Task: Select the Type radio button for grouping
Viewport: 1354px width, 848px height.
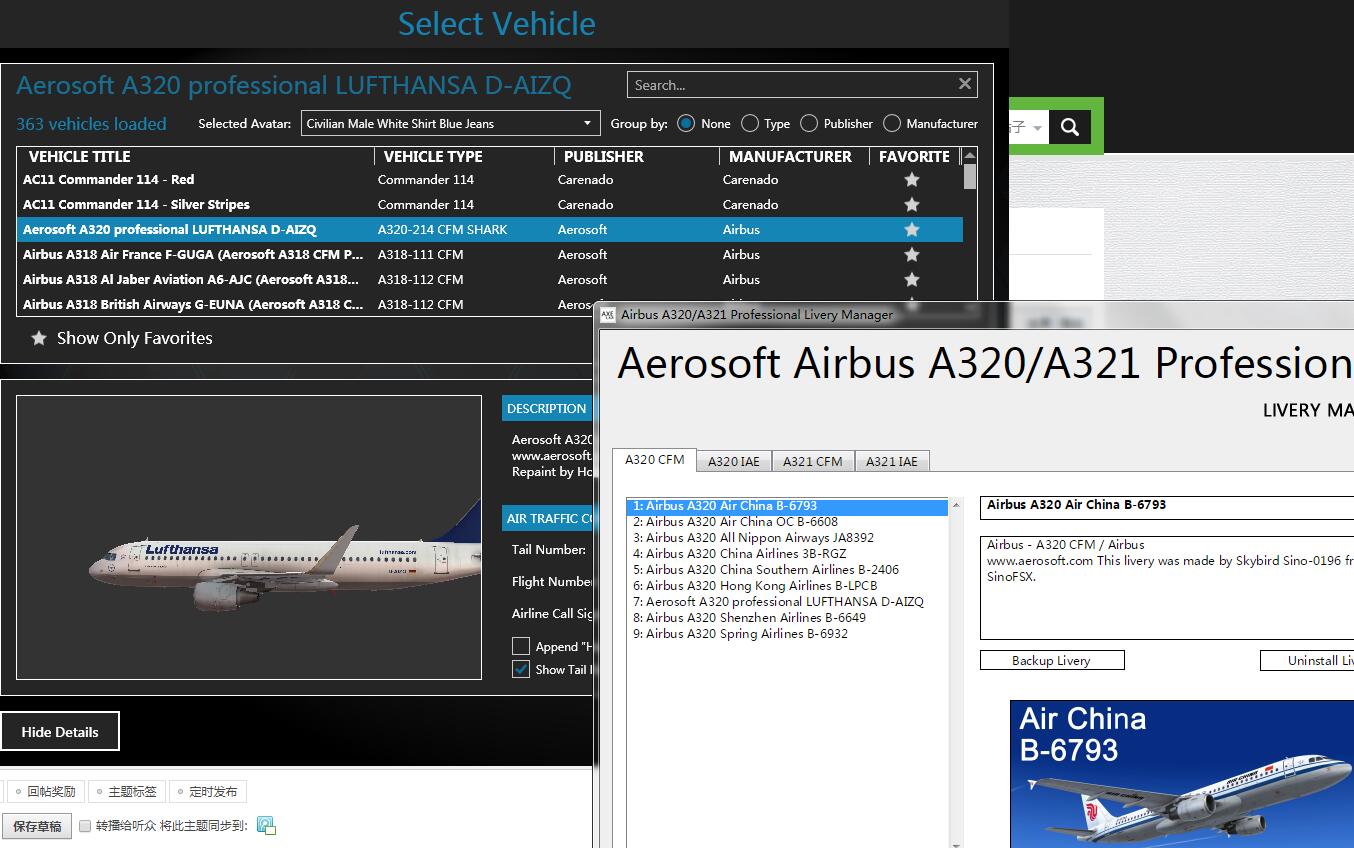Action: [750, 123]
